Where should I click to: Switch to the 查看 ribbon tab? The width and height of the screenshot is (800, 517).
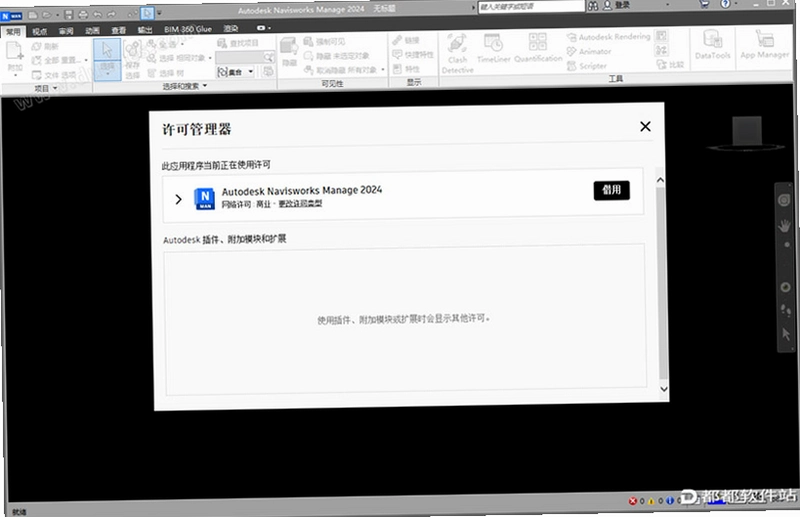(x=118, y=30)
